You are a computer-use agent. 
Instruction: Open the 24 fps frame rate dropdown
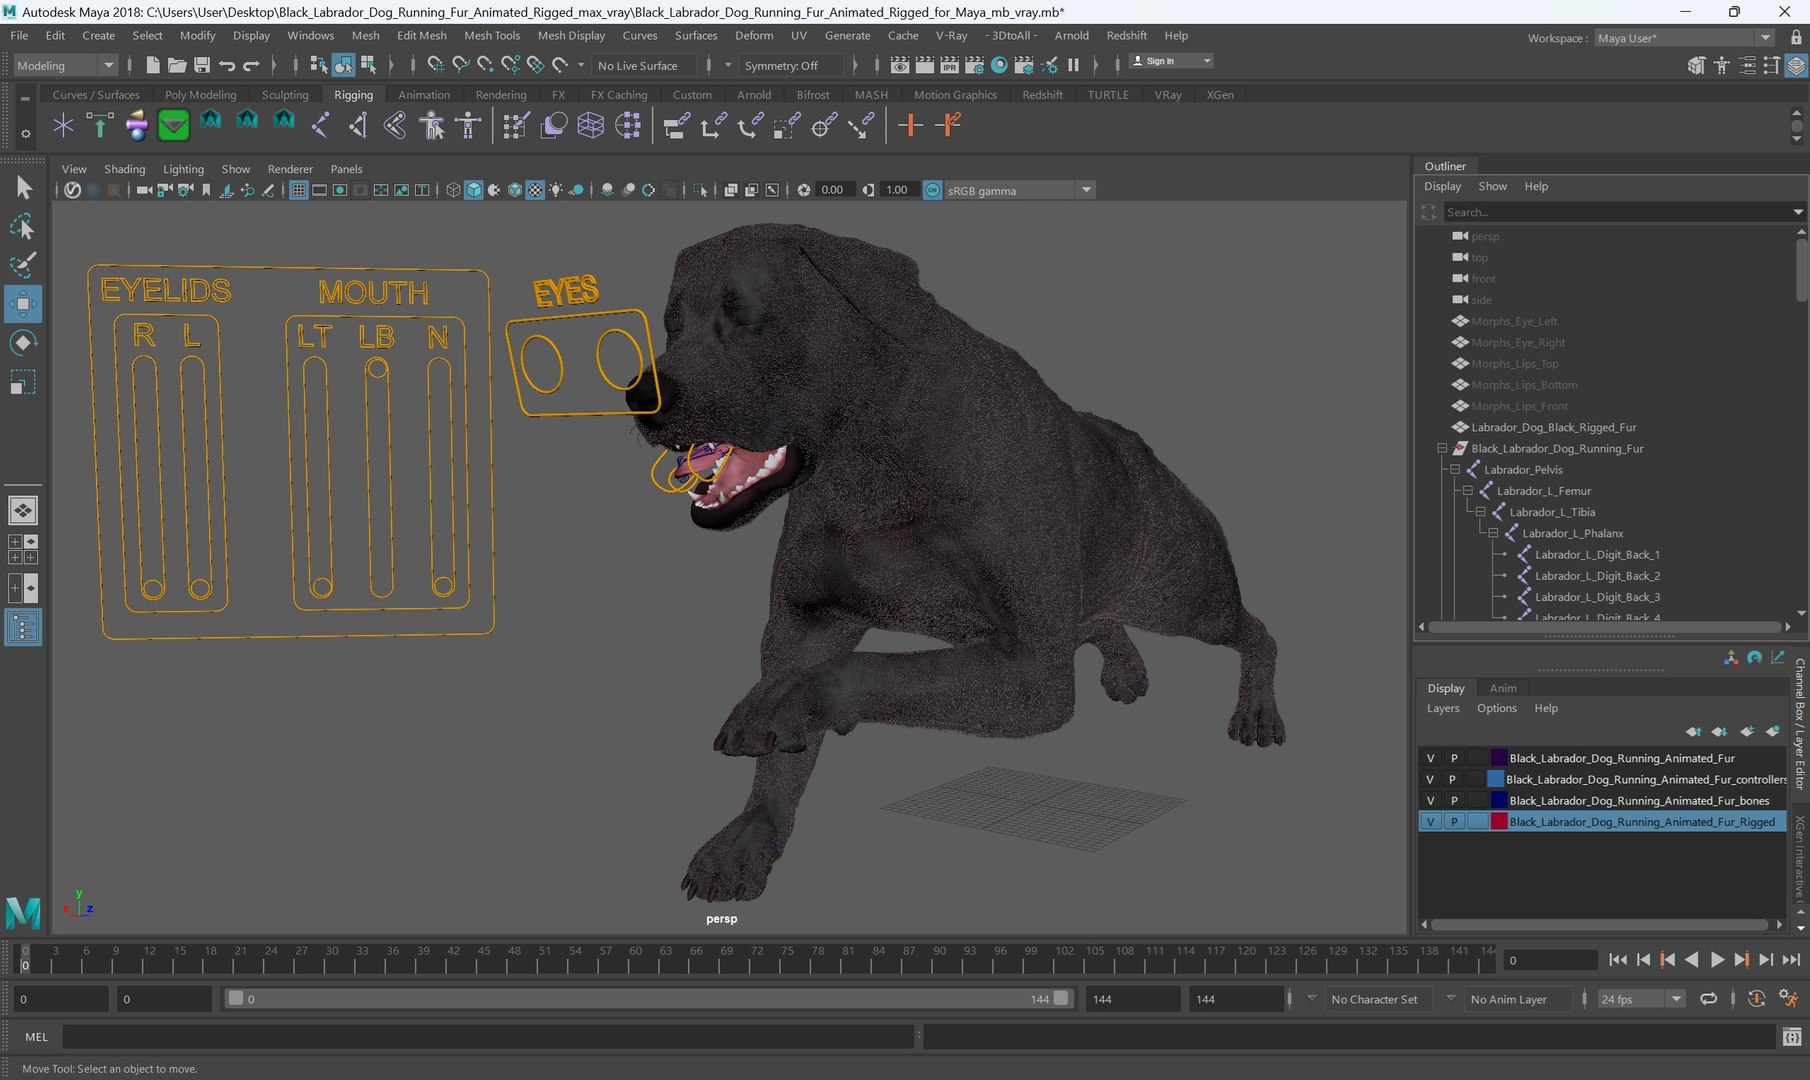tap(1641, 998)
